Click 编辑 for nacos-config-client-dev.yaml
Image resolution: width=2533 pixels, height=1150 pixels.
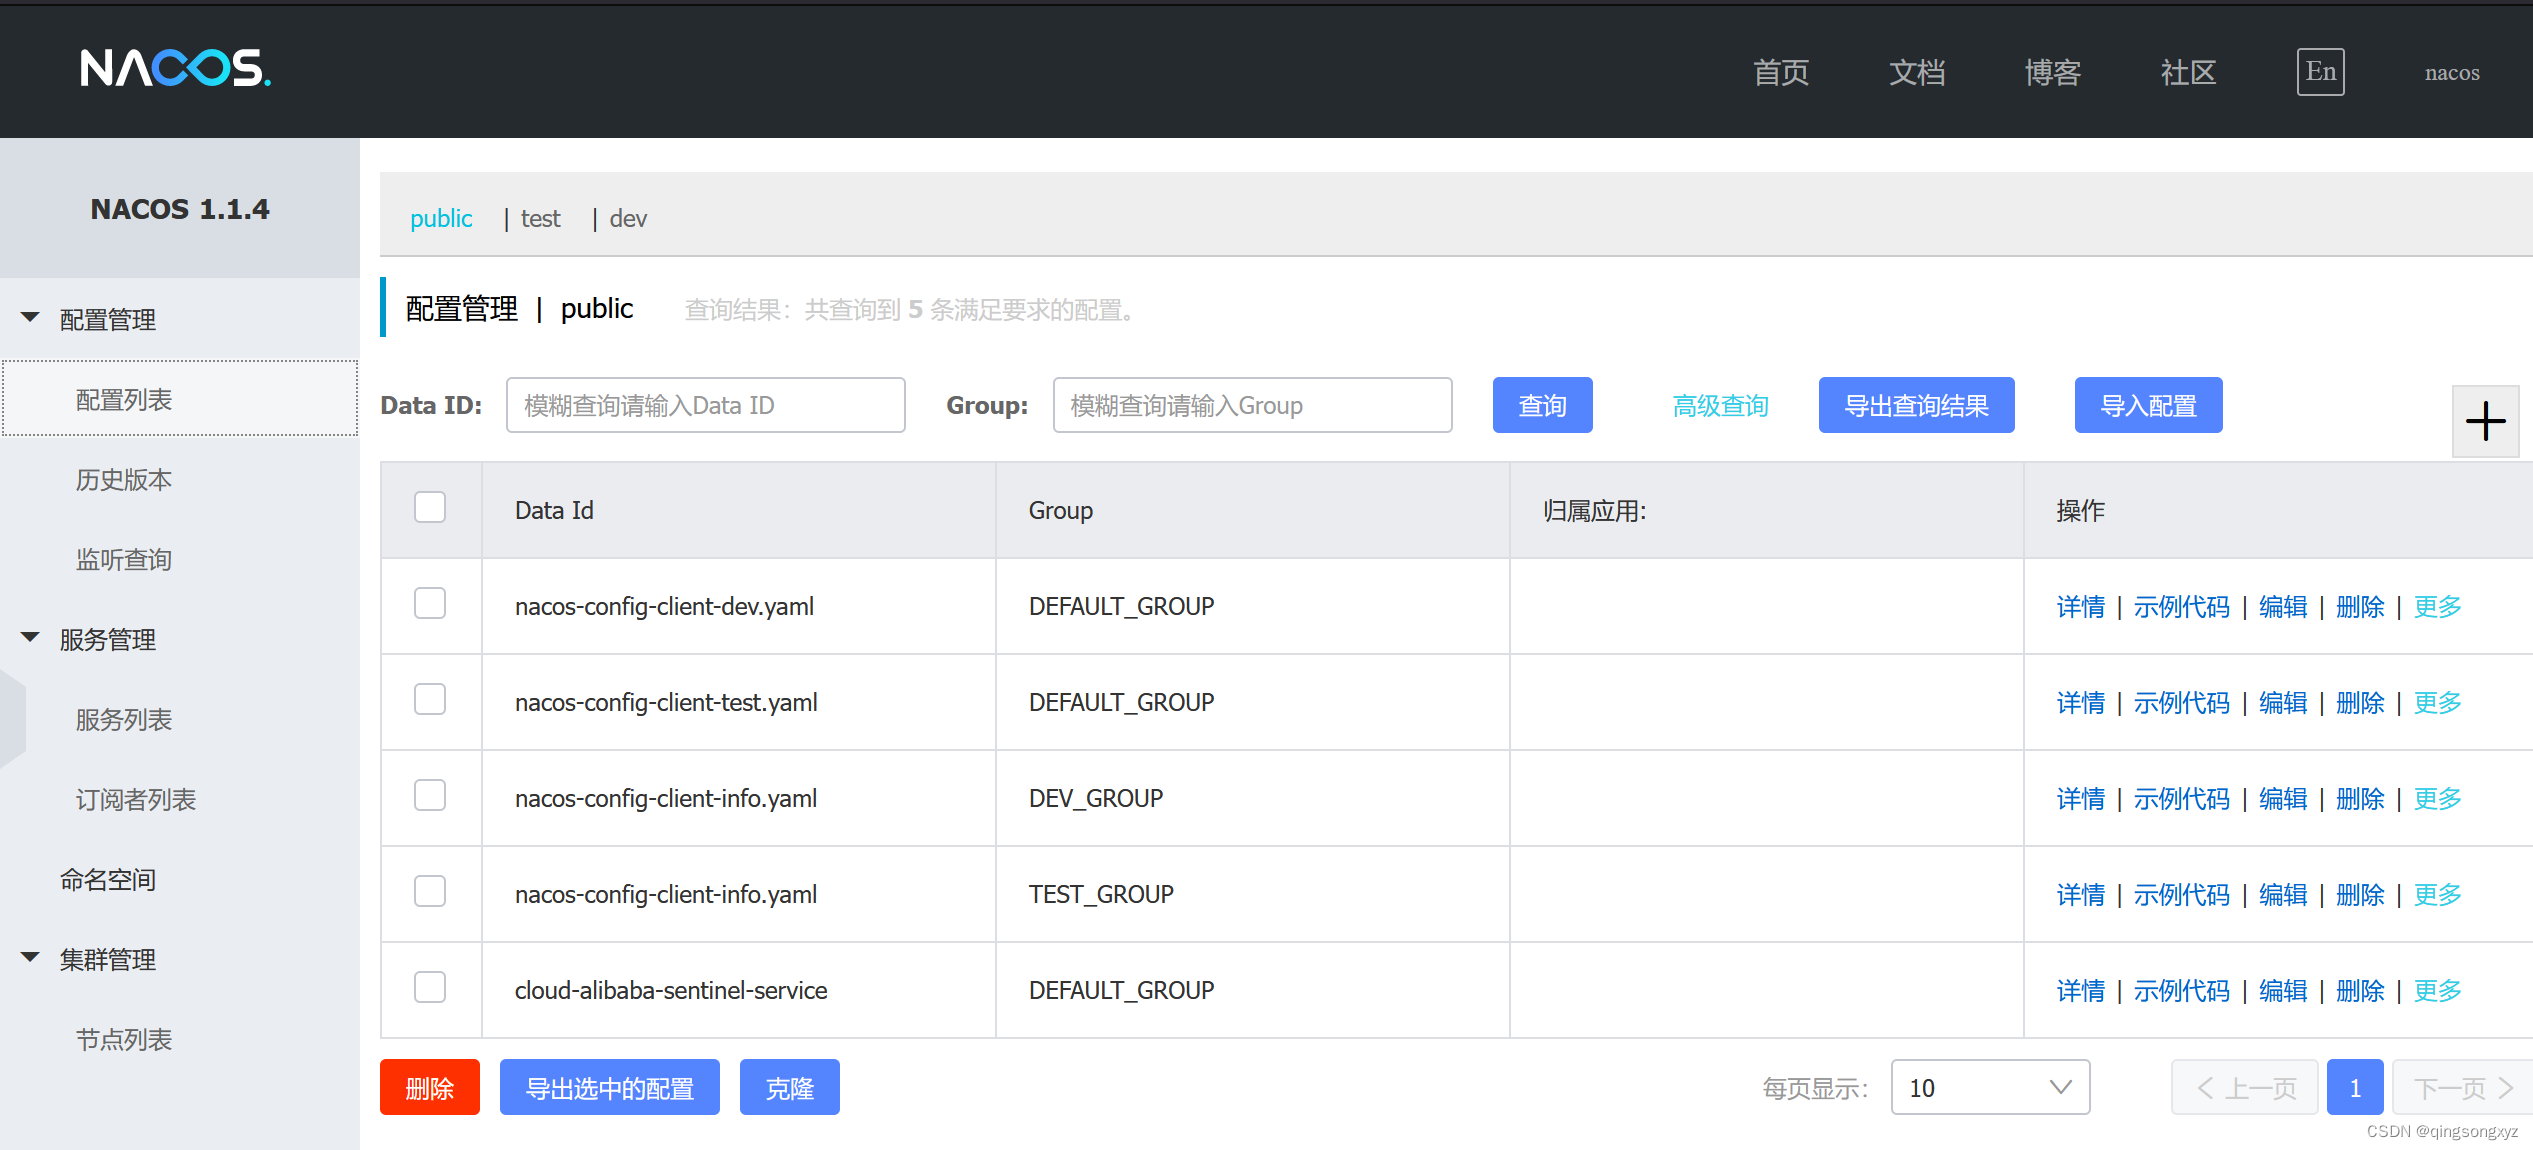(x=2283, y=607)
